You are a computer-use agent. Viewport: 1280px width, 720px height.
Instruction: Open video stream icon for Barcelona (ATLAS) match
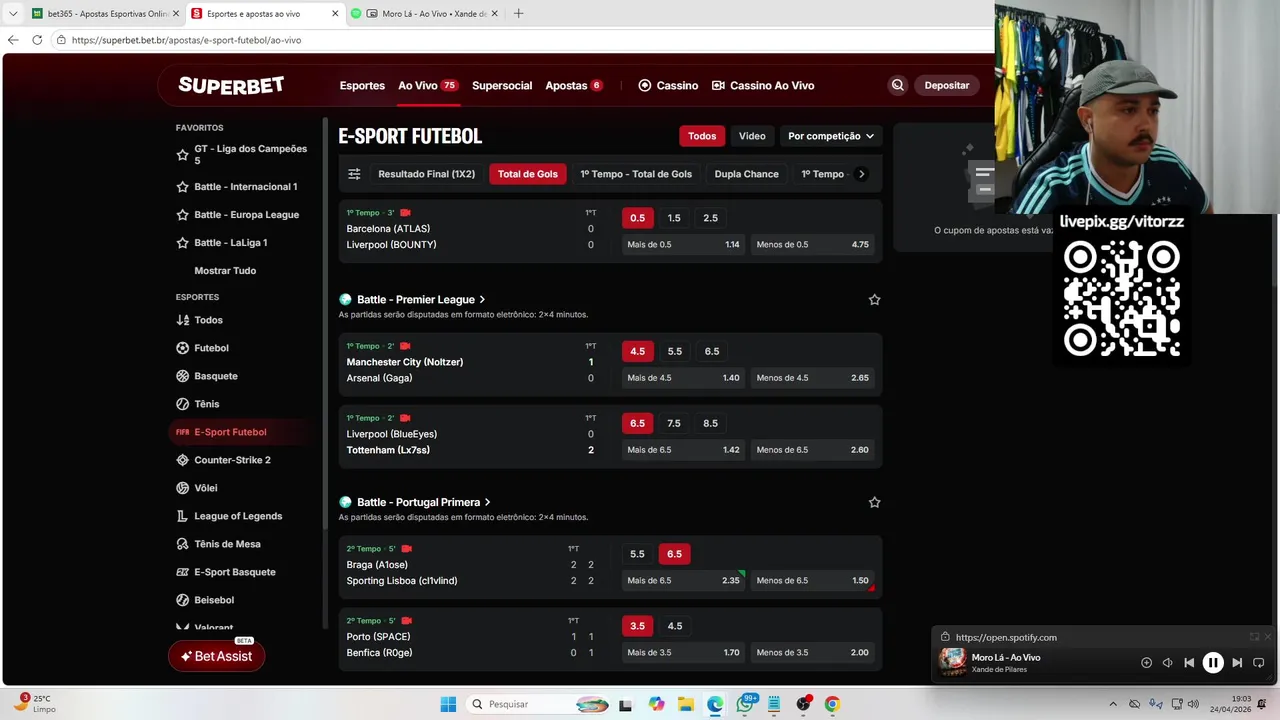click(x=405, y=213)
